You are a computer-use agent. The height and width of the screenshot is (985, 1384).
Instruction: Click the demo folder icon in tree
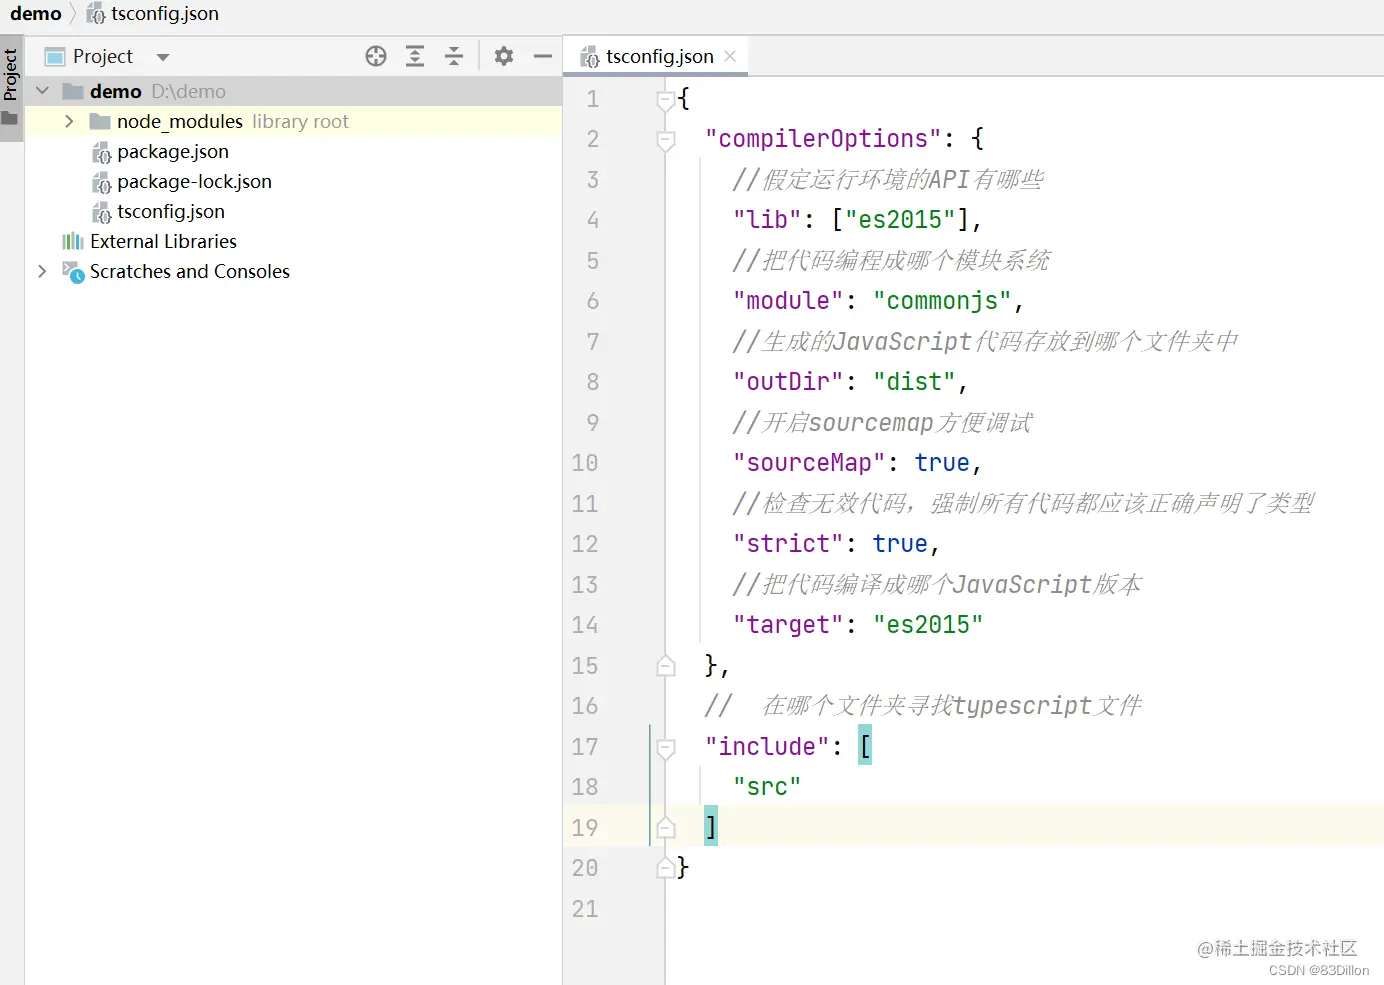click(72, 91)
